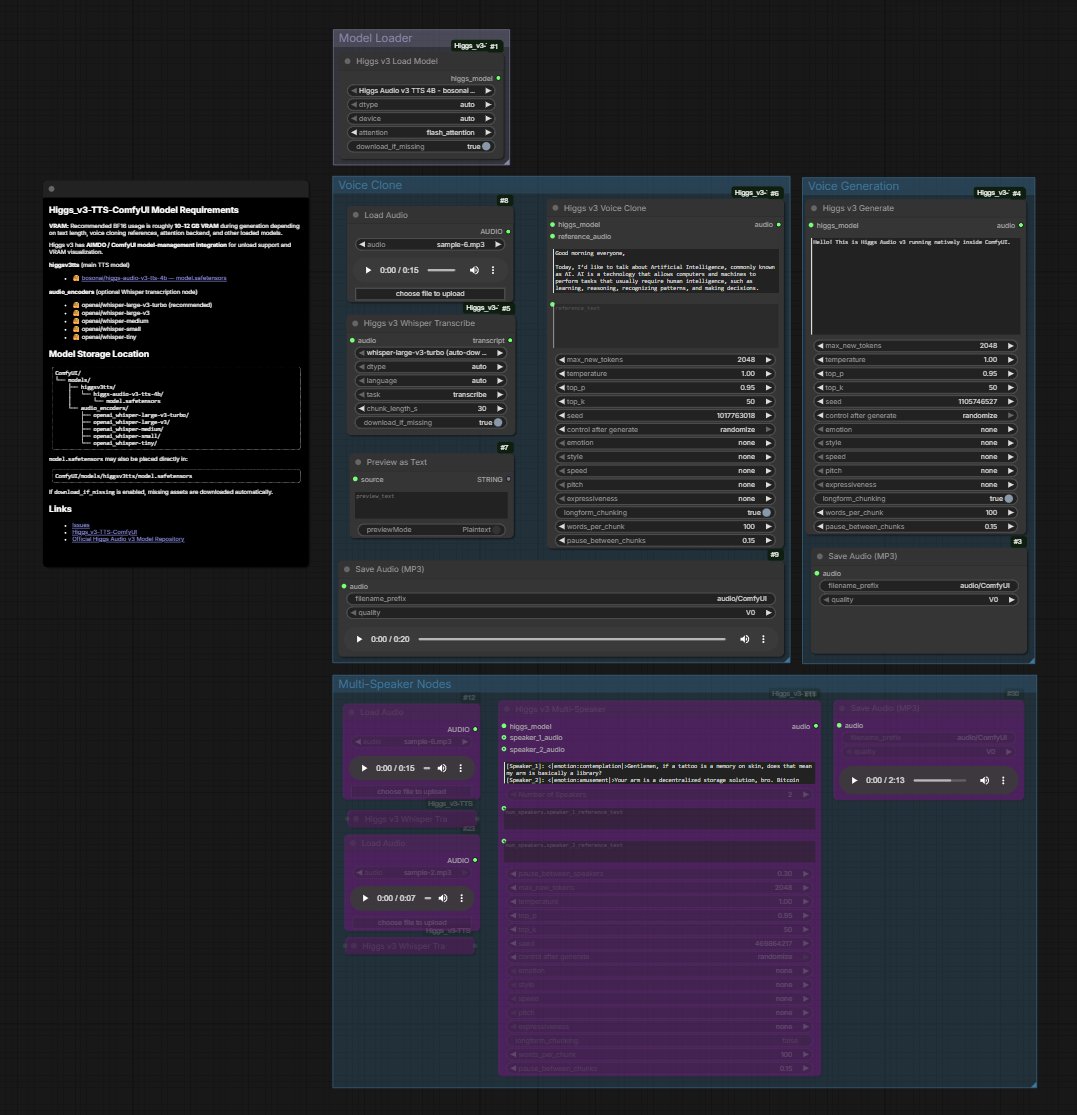Open Official Higgs Audio v3 Model Repository link

(128, 539)
